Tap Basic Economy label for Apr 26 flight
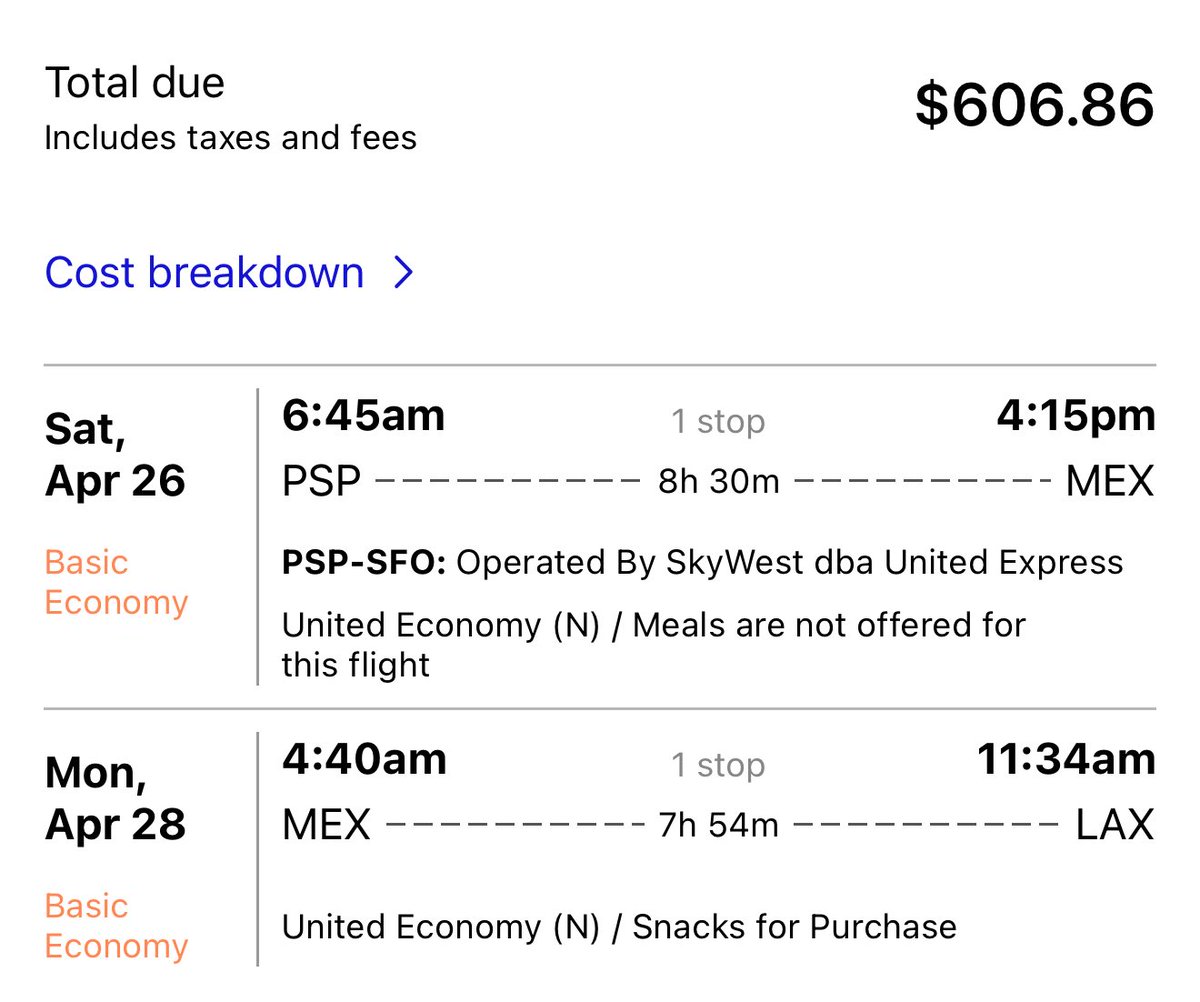This screenshot has width=1200, height=1002. click(116, 582)
